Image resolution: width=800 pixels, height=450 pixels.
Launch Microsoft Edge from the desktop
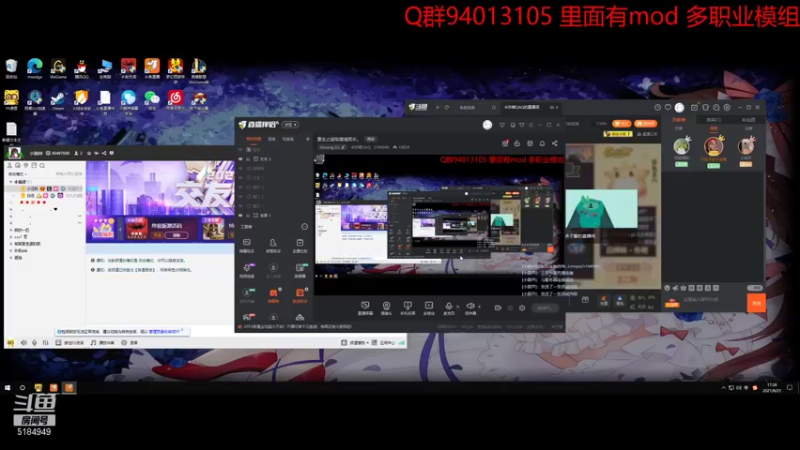click(34, 66)
